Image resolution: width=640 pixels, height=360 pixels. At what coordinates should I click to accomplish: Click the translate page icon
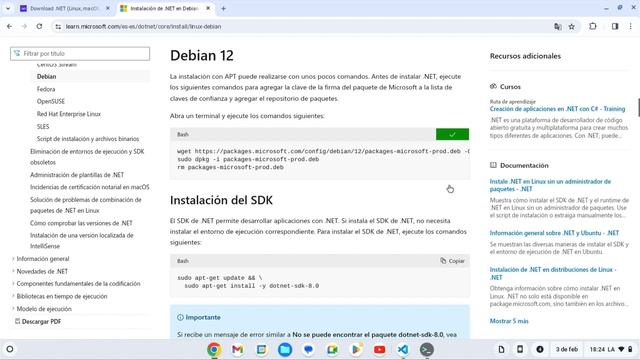[x=558, y=26]
